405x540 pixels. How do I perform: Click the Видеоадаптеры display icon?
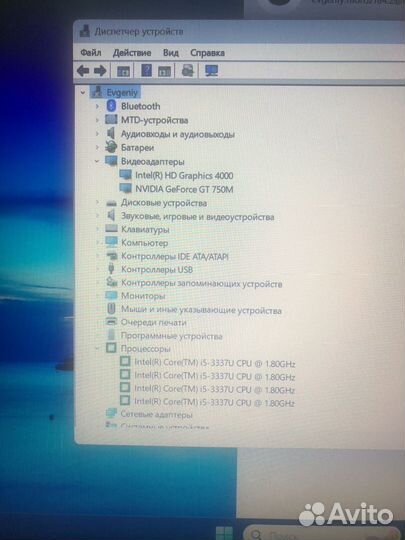111,161
